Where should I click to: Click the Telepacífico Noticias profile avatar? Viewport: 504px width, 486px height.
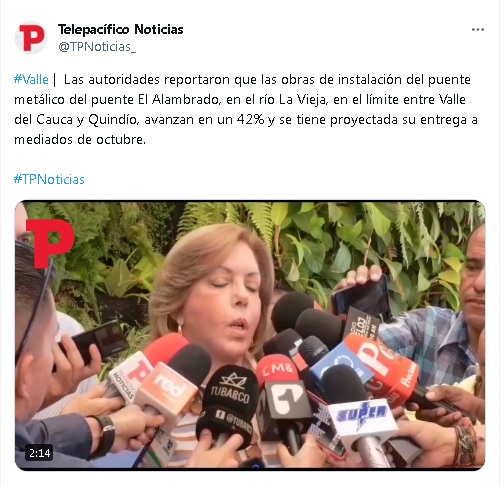coord(31,37)
